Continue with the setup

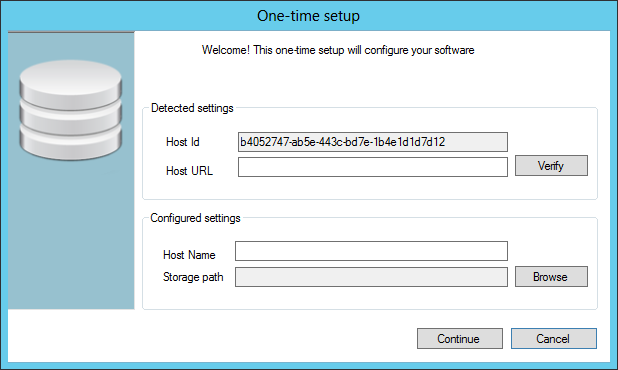(460, 338)
